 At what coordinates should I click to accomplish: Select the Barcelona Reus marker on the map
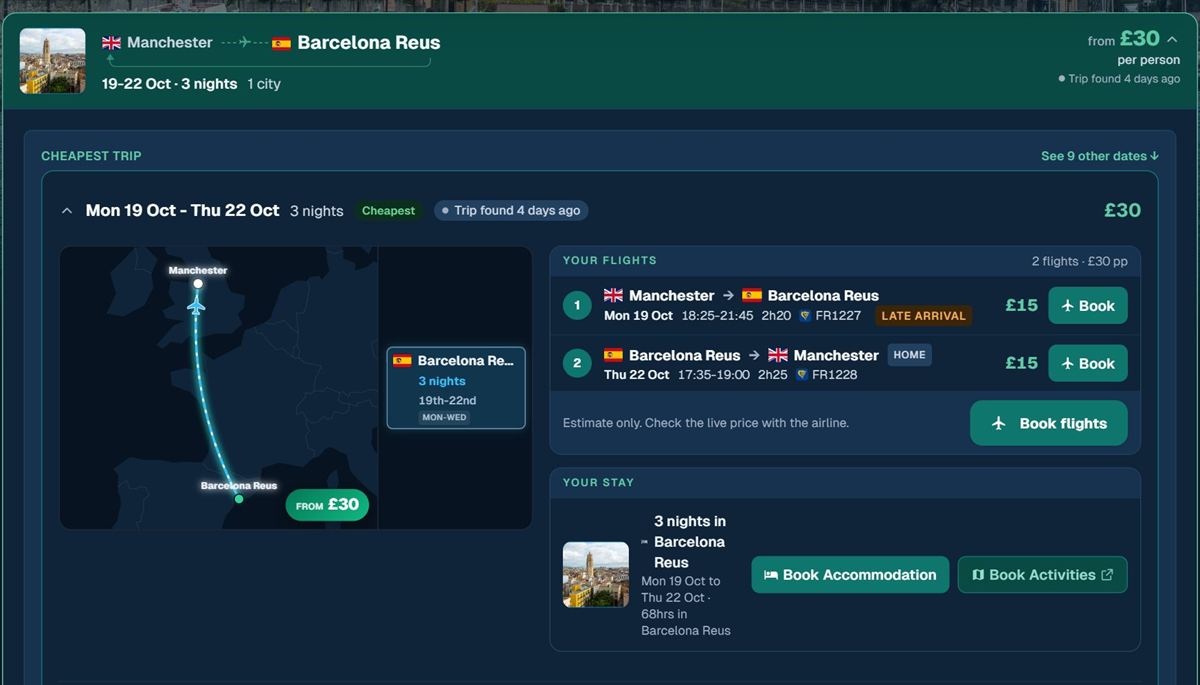coord(239,498)
